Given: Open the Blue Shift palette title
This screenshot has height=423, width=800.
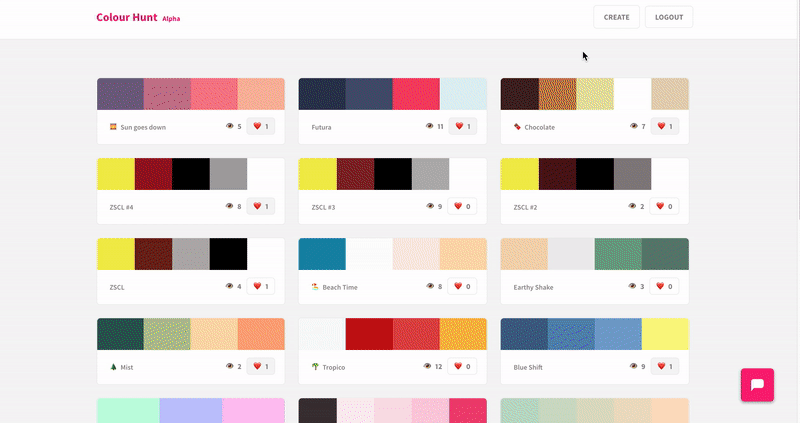Looking at the screenshot, I should (528, 367).
